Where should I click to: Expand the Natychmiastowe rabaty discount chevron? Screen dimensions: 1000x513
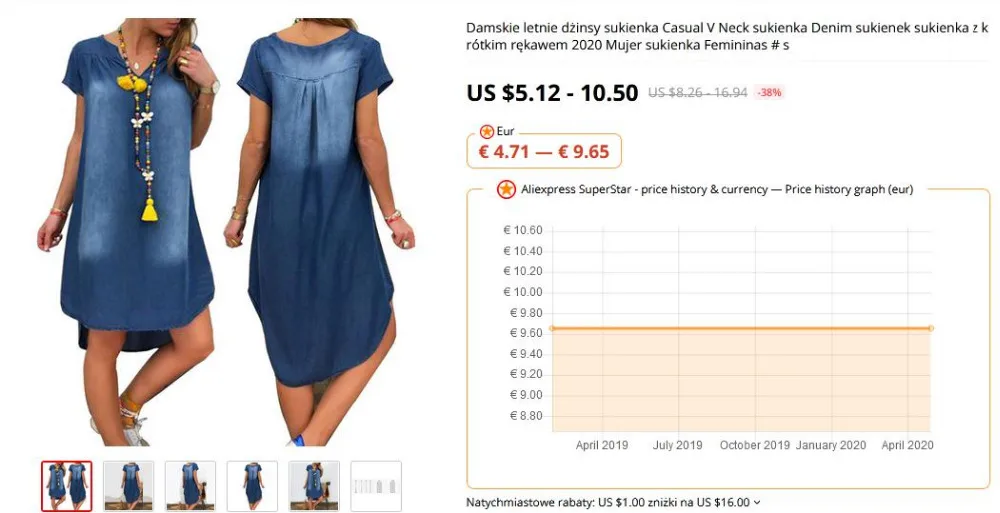tap(757, 503)
